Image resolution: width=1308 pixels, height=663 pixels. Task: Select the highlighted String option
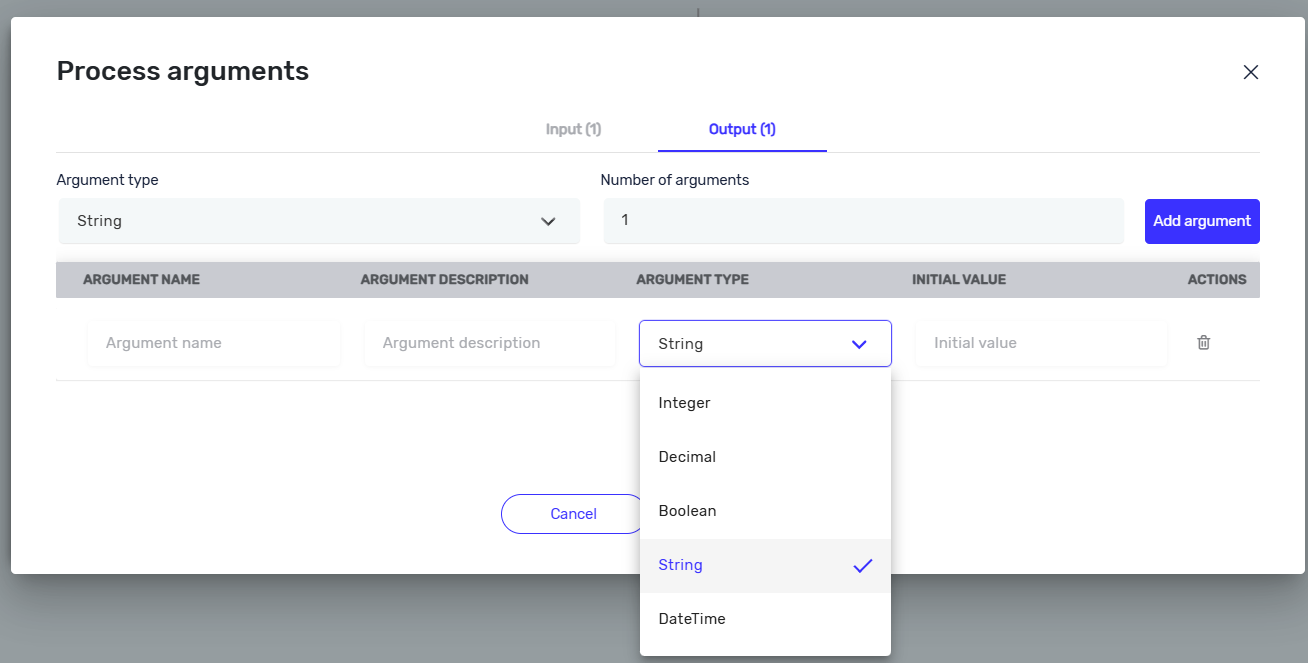(x=681, y=565)
